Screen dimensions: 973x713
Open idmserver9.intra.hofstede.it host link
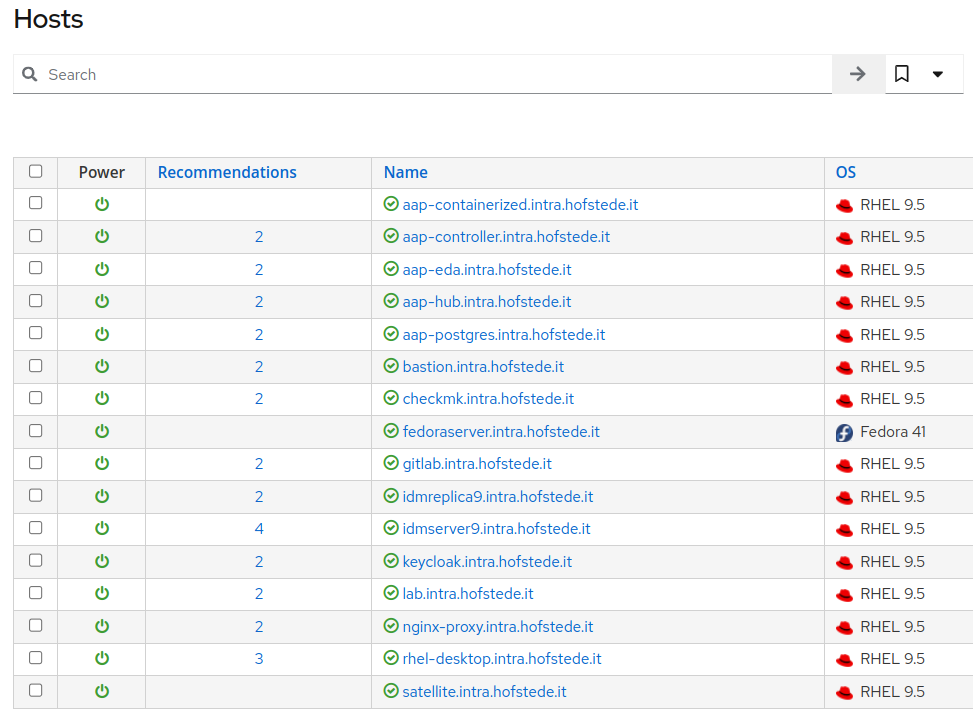496,529
